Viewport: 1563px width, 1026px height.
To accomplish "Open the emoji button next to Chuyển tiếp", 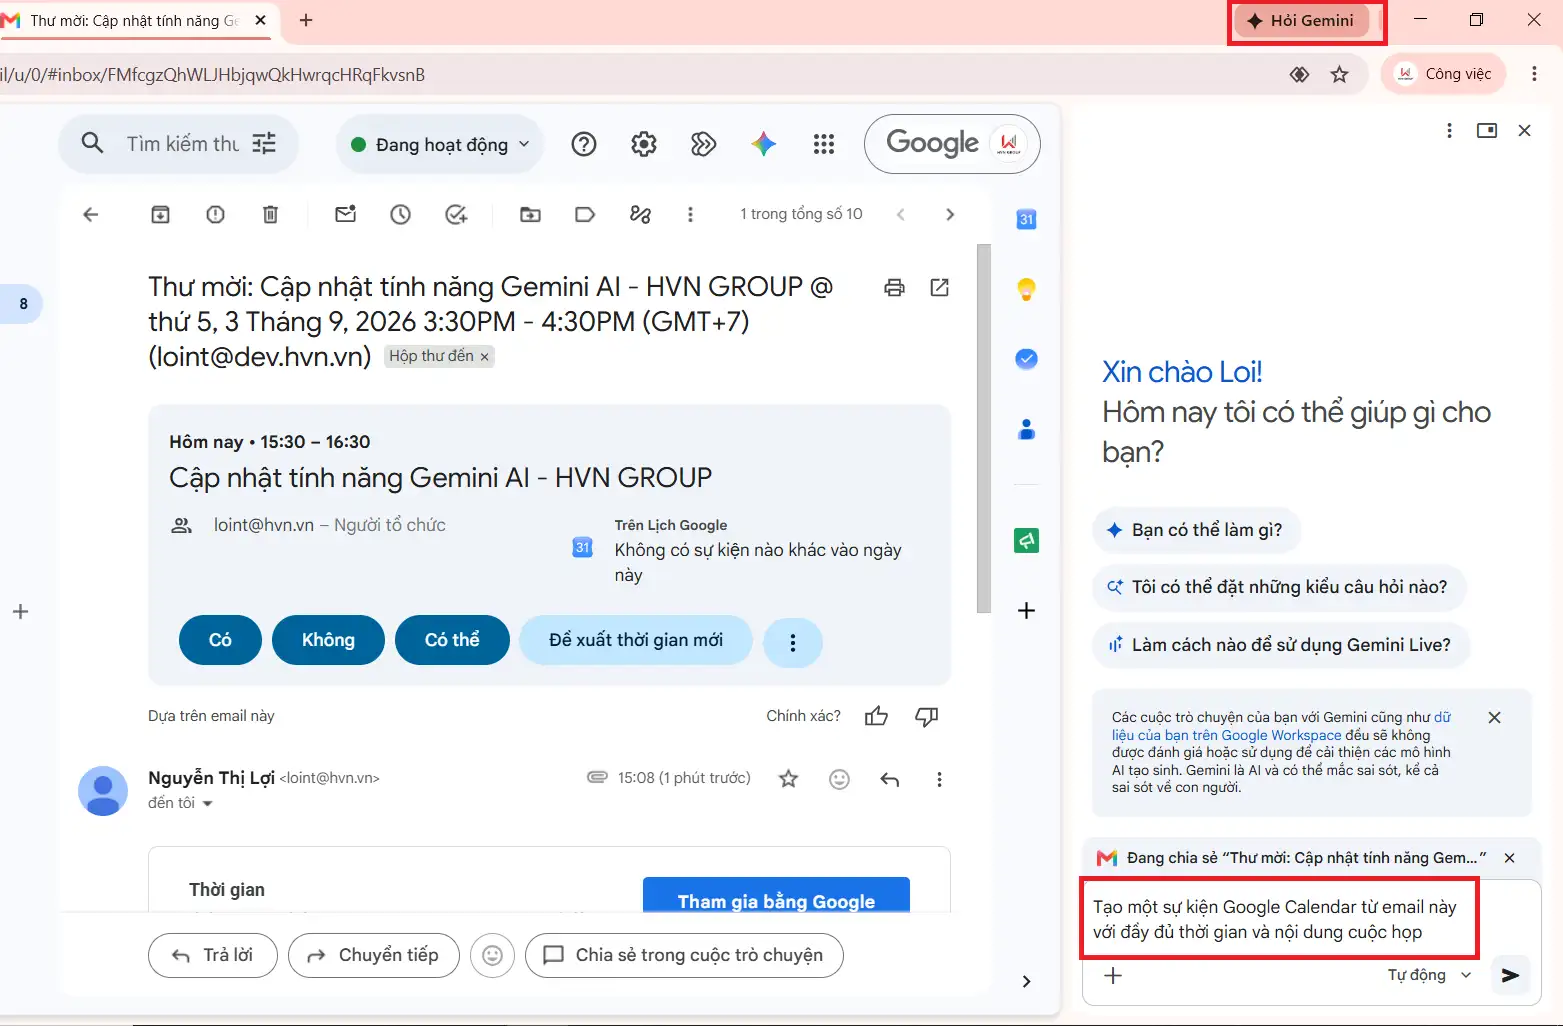I will click(x=493, y=955).
